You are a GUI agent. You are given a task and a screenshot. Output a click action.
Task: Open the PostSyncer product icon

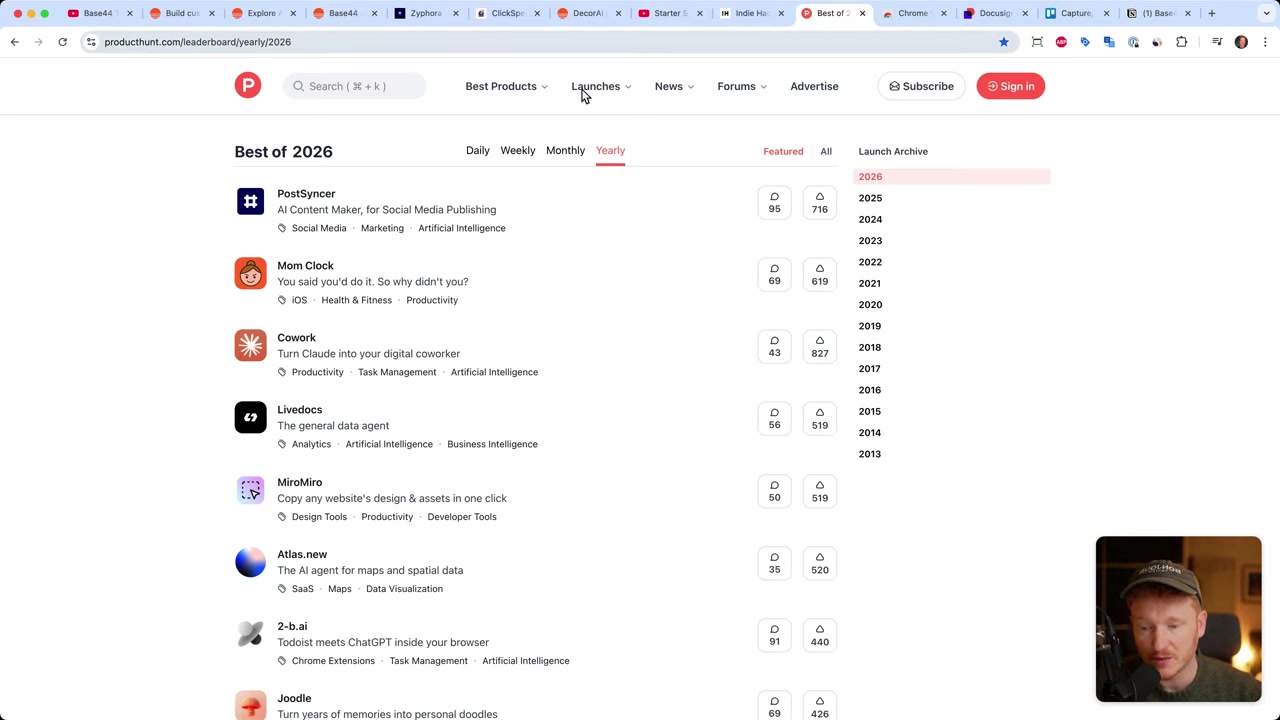(250, 201)
